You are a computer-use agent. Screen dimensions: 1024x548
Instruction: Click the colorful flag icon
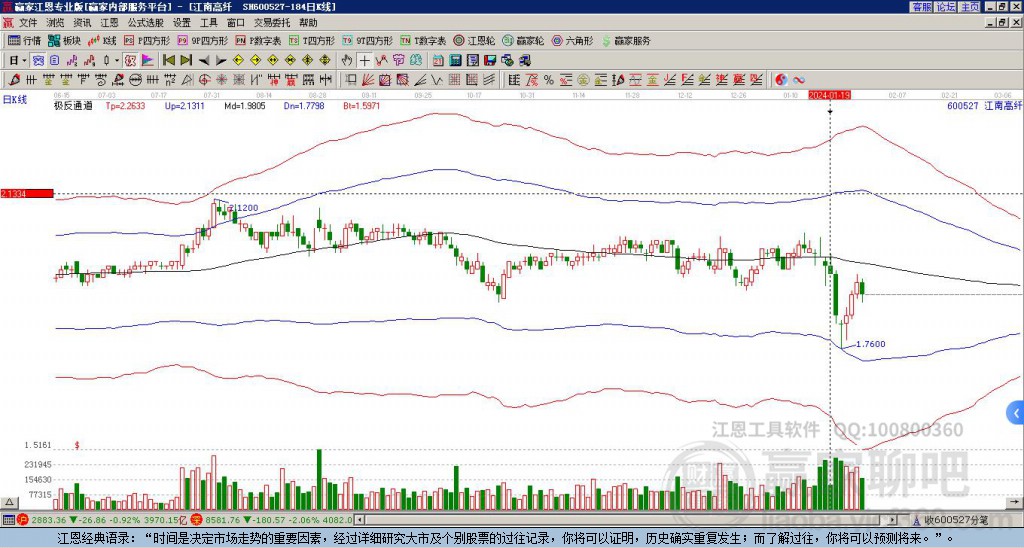(148, 60)
